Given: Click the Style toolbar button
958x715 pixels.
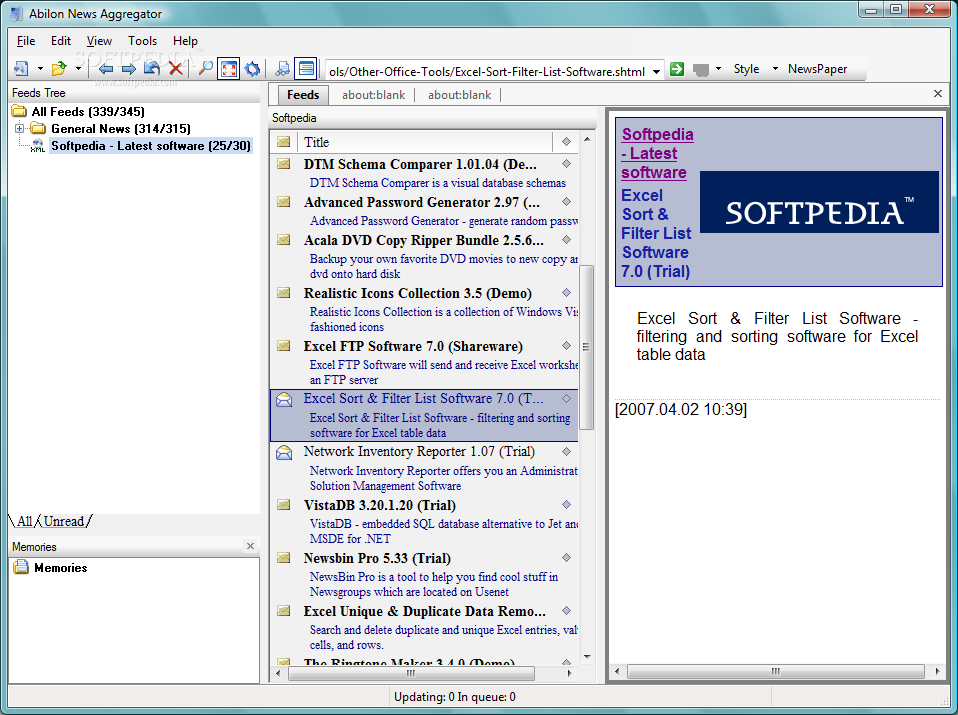Looking at the screenshot, I should tap(746, 69).
